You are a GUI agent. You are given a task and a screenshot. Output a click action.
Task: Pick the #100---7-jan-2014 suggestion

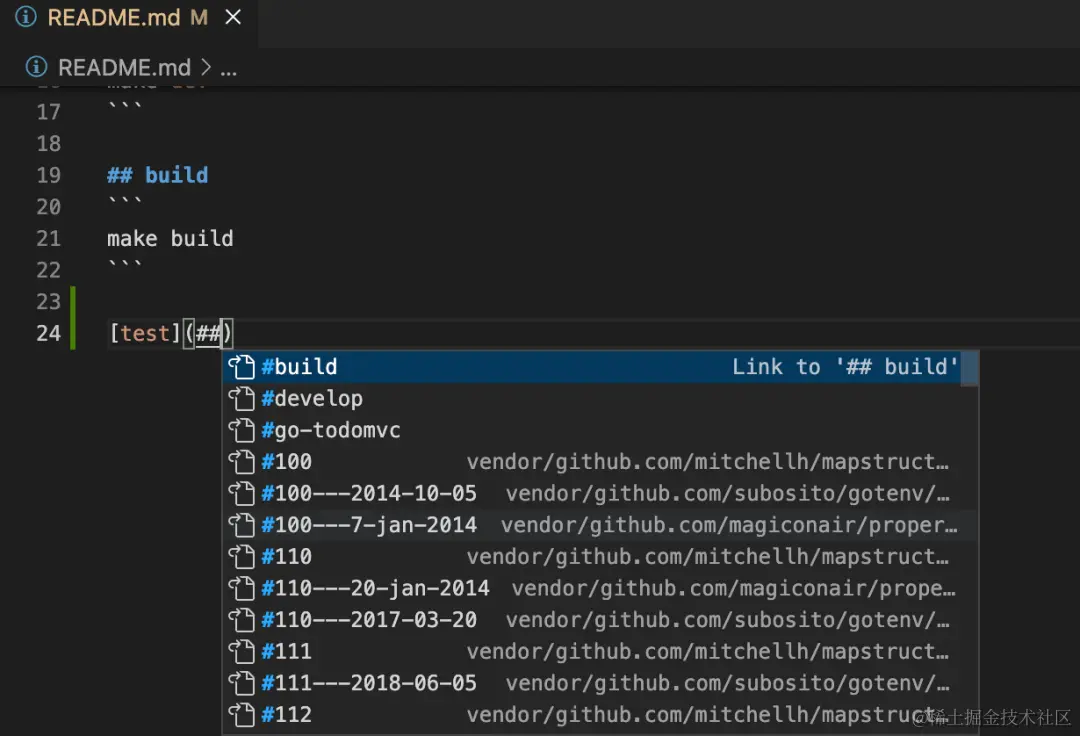(592, 525)
